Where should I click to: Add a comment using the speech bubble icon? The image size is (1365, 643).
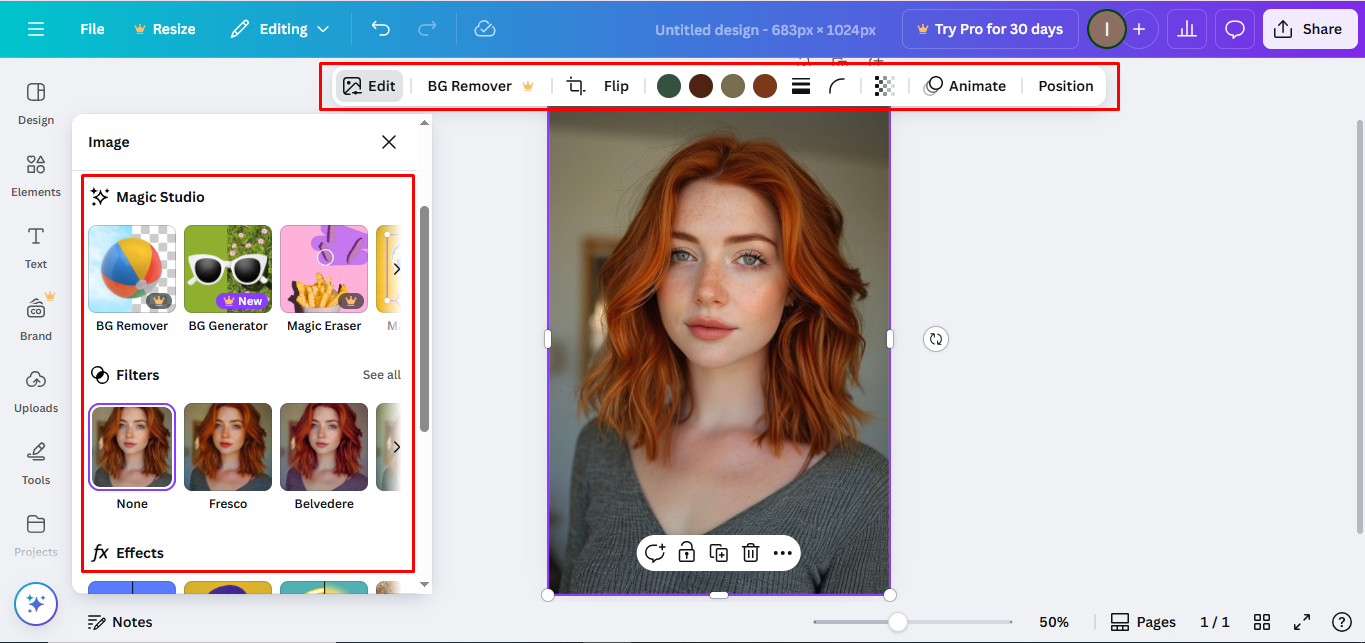[654, 552]
